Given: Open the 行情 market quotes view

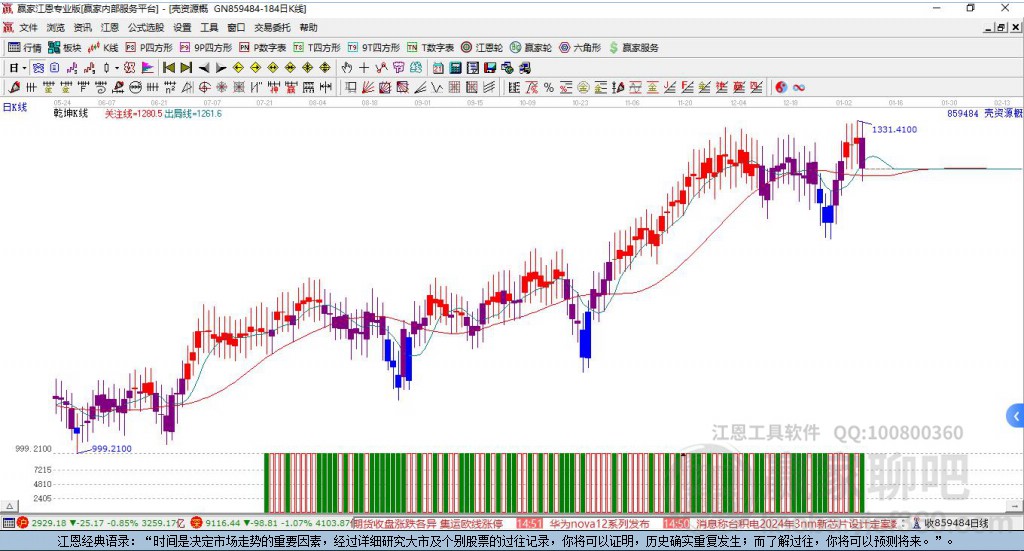Looking at the screenshot, I should (x=24, y=48).
